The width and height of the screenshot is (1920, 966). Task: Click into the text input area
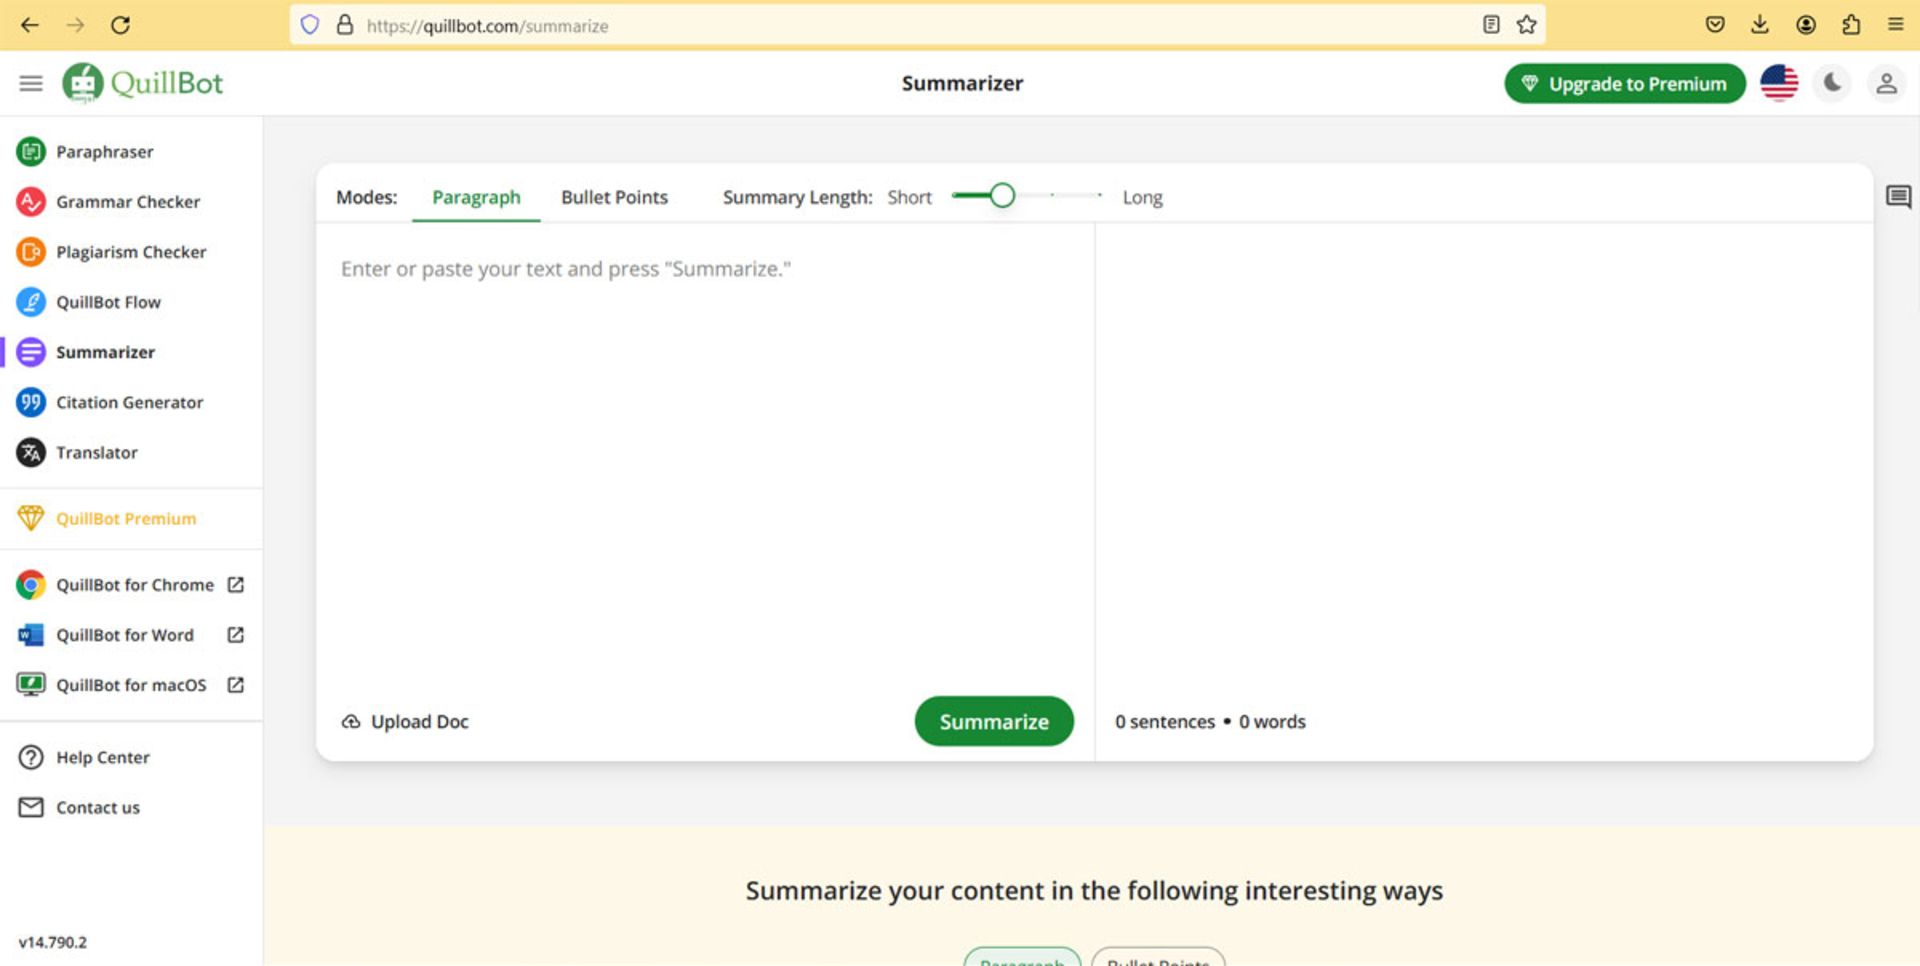[x=704, y=450]
